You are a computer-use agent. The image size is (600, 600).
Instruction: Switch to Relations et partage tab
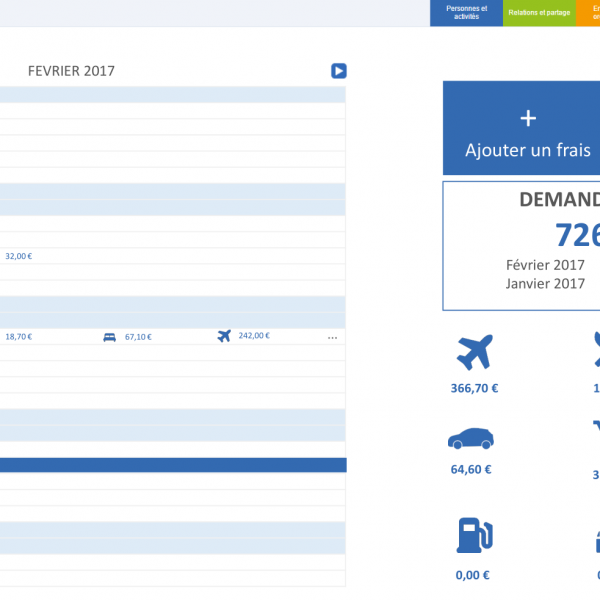pos(539,13)
